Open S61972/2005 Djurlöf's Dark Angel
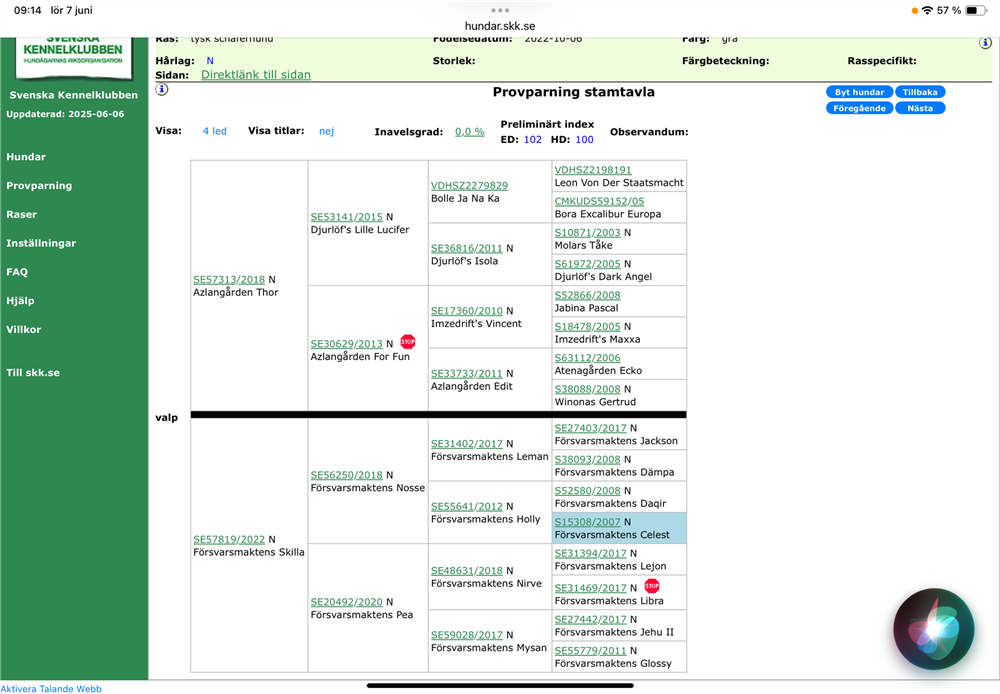 click(x=587, y=263)
